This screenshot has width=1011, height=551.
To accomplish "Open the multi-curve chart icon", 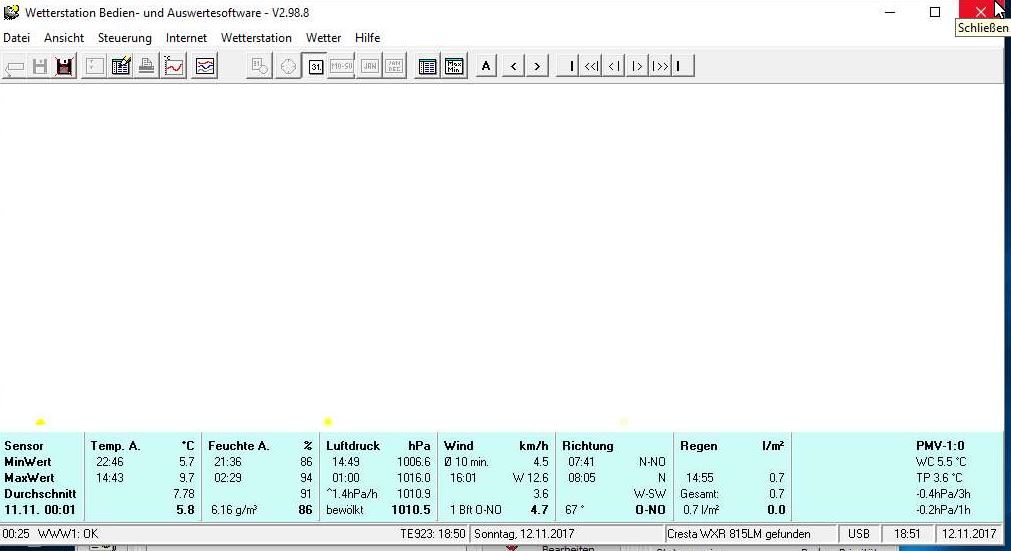I will (205, 67).
